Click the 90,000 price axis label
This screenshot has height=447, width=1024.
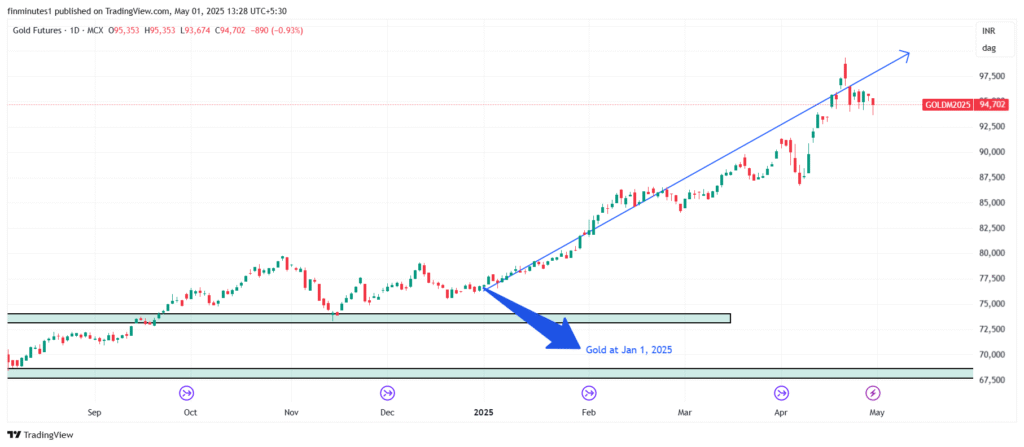pyautogui.click(x=991, y=152)
